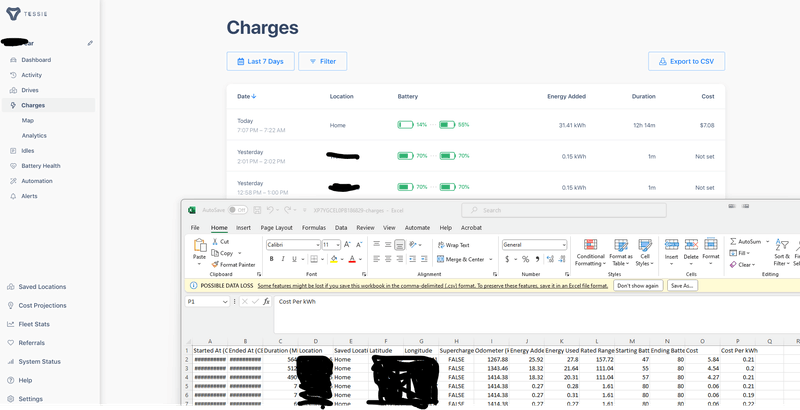This screenshot has width=800, height=410.
Task: Toggle Underline formatting
Action: pos(294,260)
